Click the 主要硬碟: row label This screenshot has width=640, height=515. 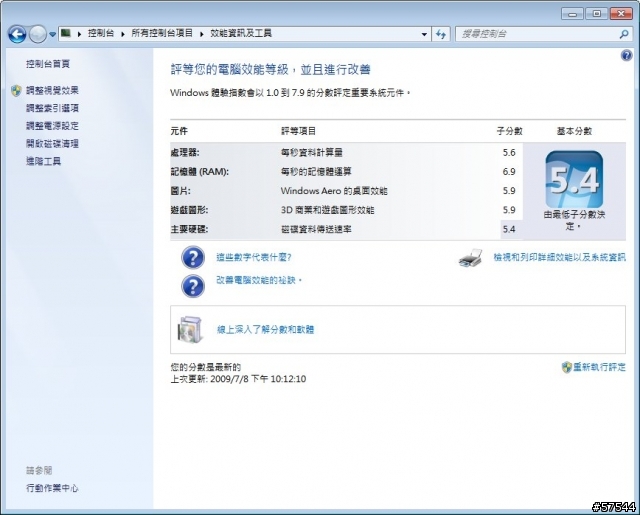tap(189, 229)
